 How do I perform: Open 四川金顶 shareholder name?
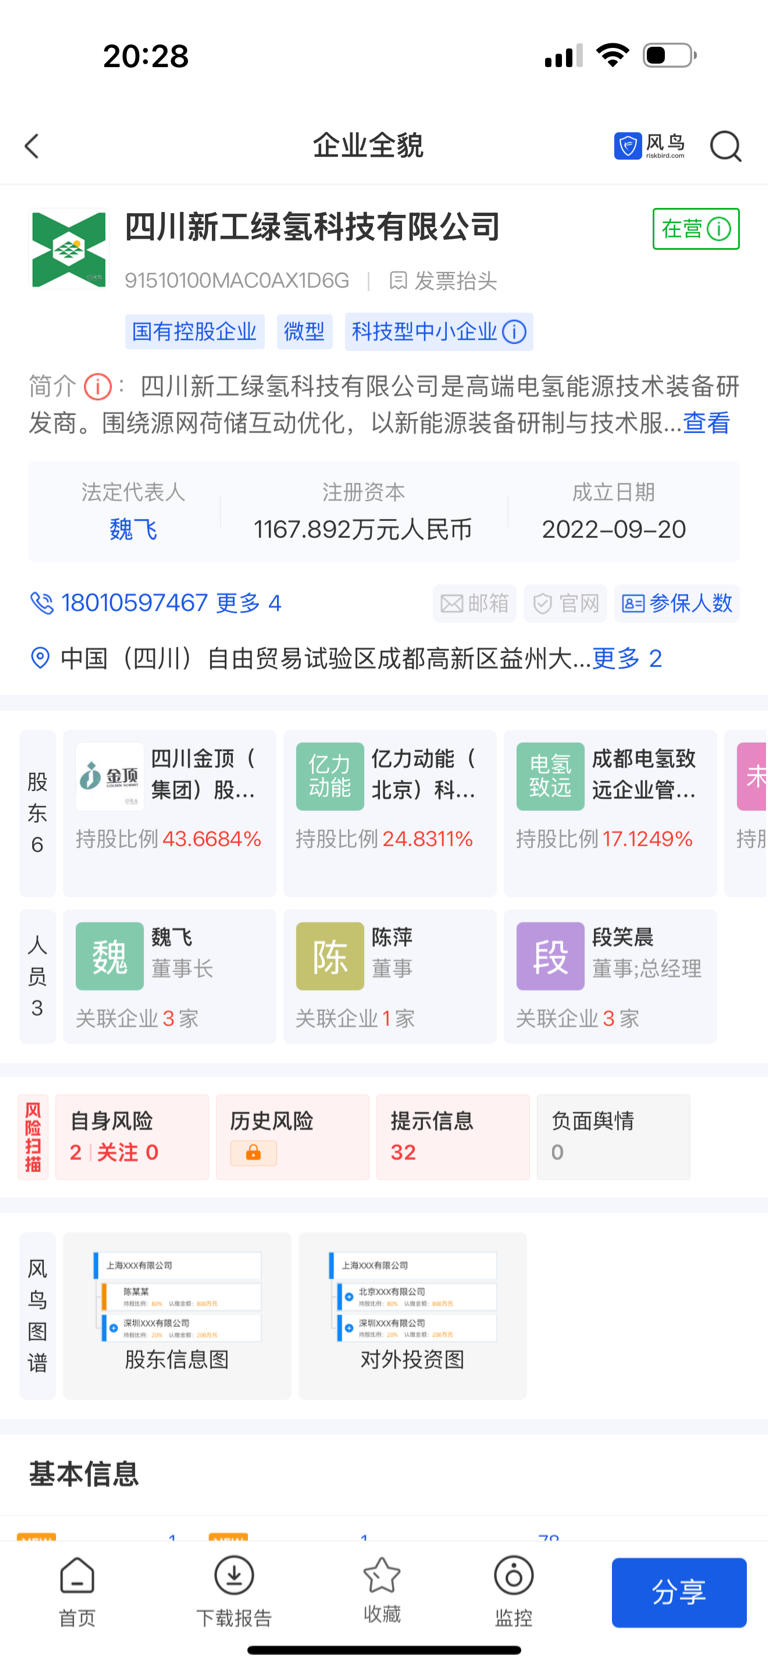tap(204, 774)
